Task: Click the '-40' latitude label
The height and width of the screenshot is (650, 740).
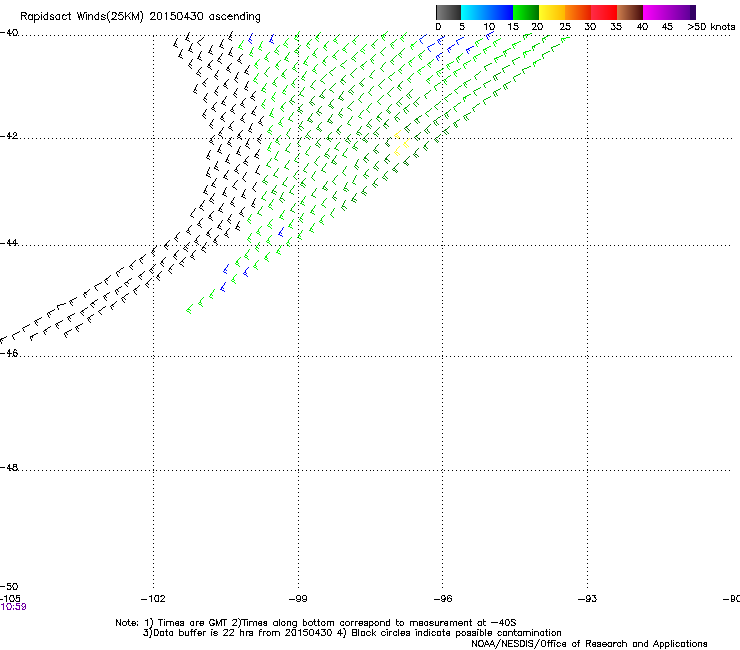Action: (x=9, y=33)
